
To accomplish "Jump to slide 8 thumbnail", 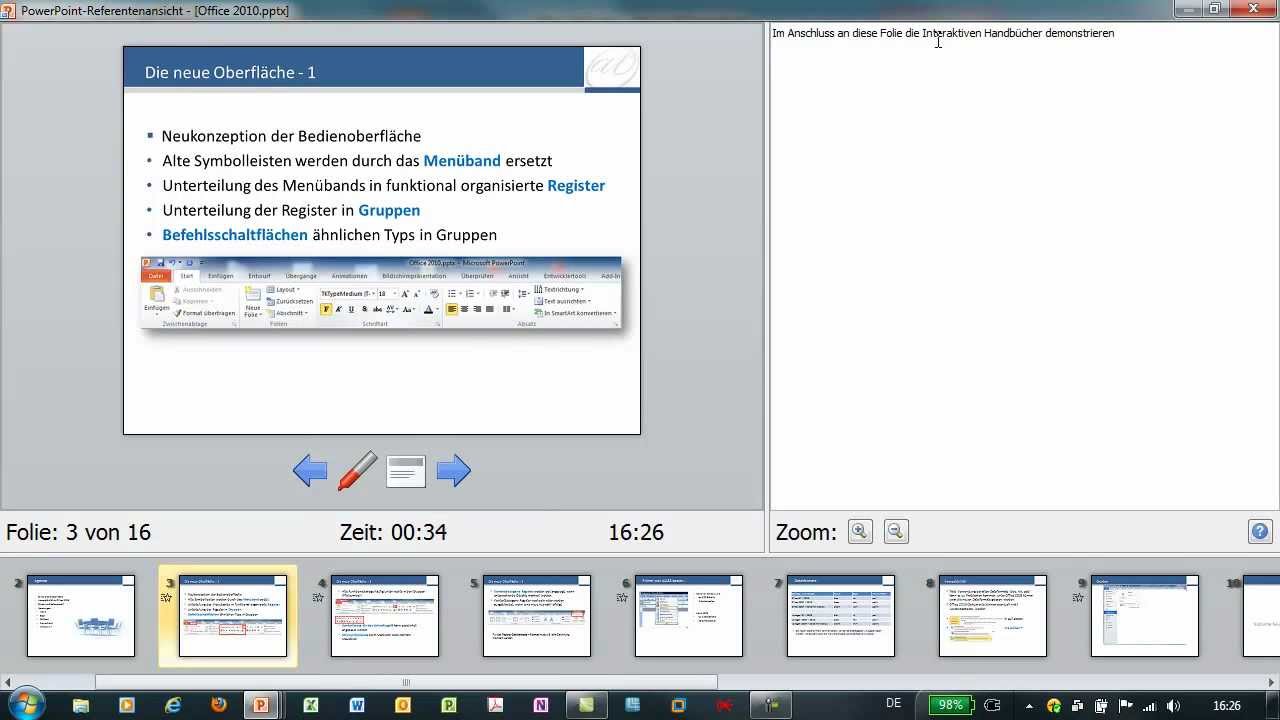I will [993, 616].
